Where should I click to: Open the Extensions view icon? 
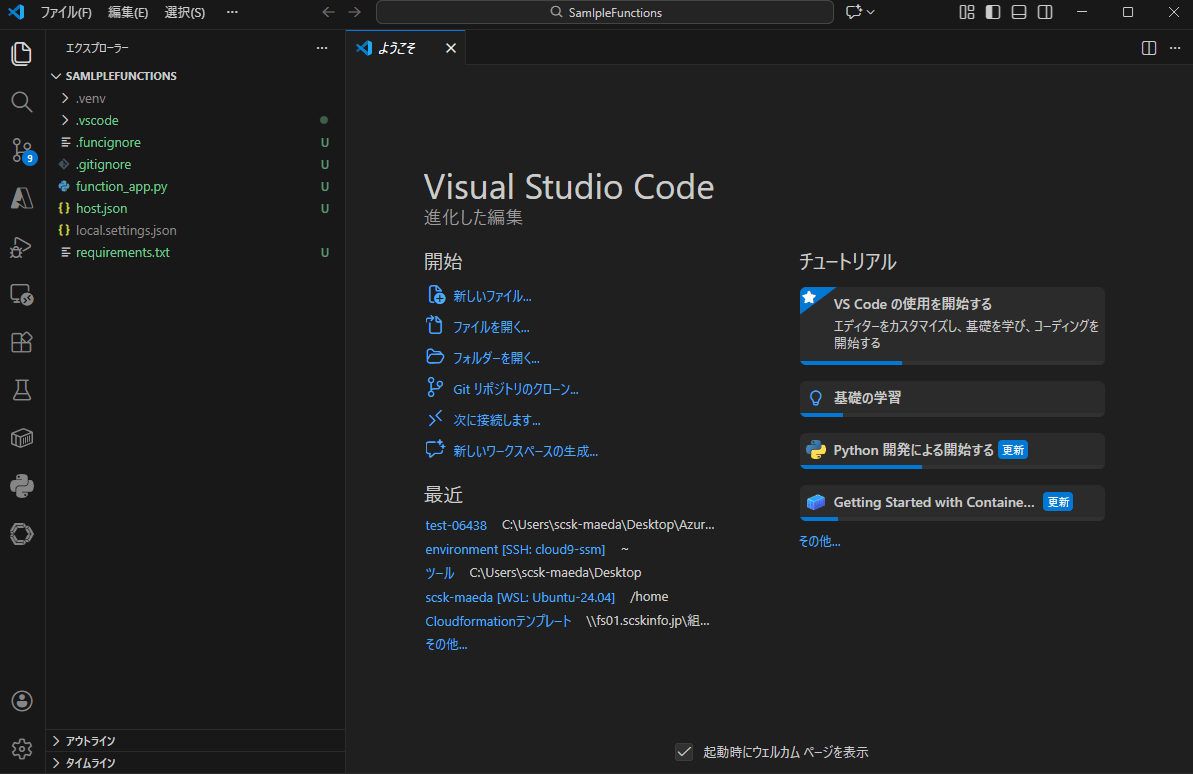(x=22, y=343)
